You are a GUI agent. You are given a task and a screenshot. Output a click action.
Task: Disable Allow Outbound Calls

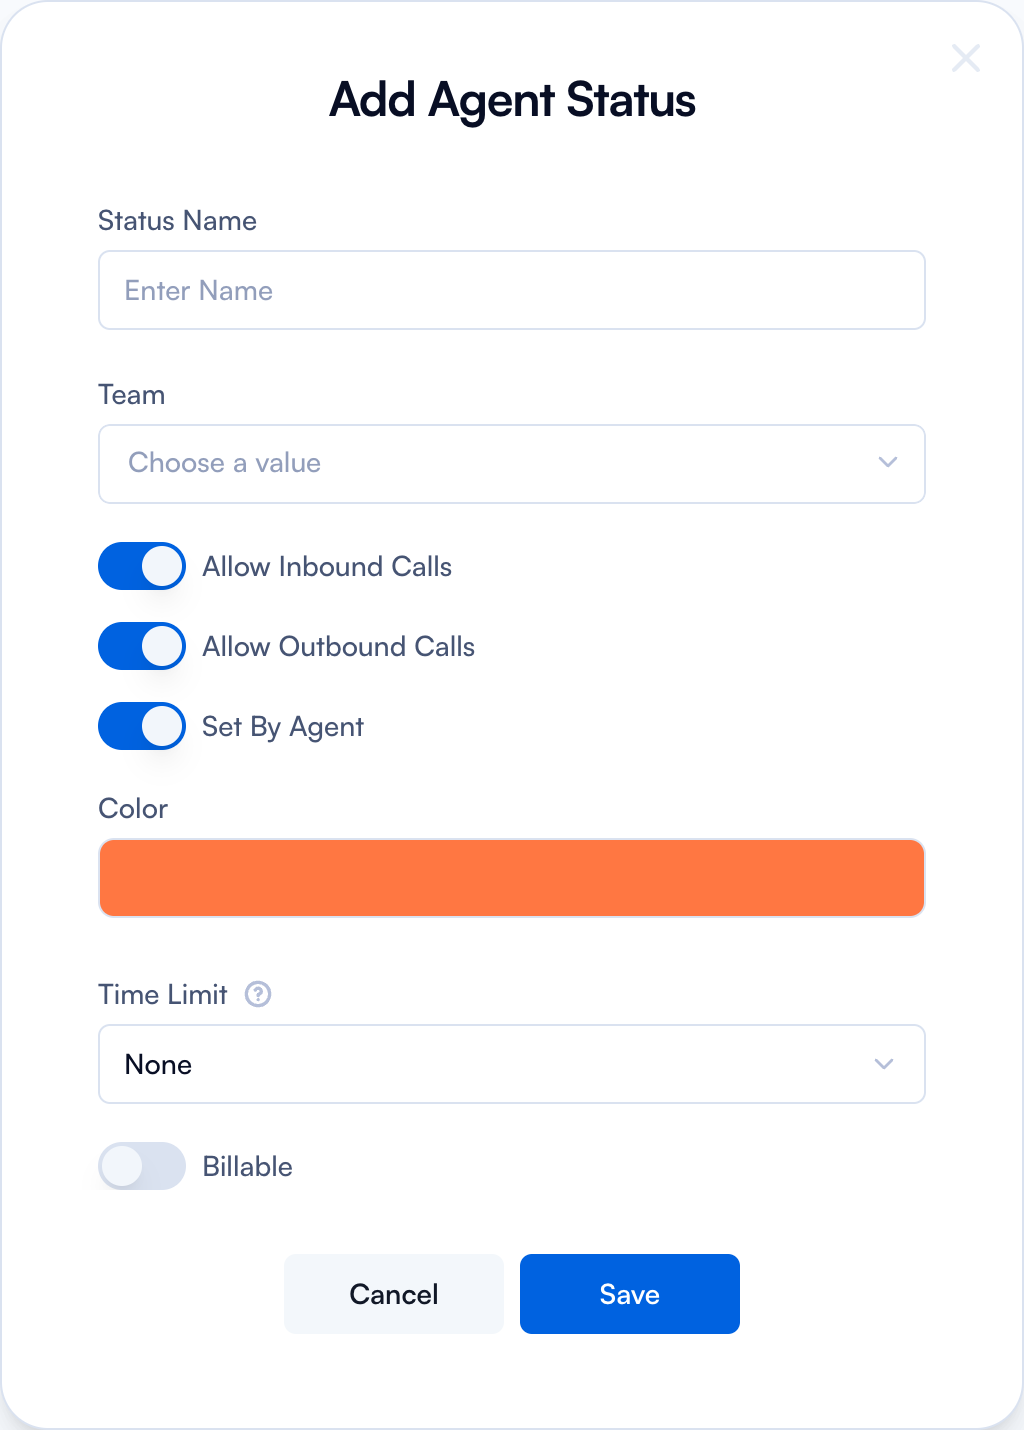141,646
